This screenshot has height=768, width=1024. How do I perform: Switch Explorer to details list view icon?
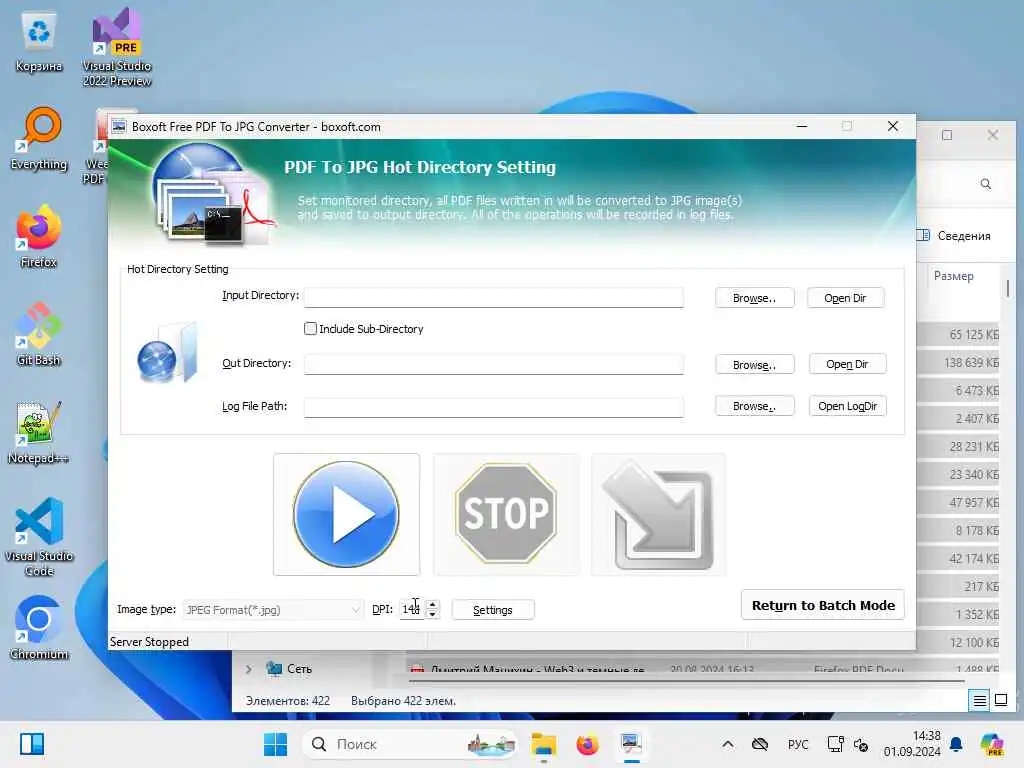click(x=980, y=701)
